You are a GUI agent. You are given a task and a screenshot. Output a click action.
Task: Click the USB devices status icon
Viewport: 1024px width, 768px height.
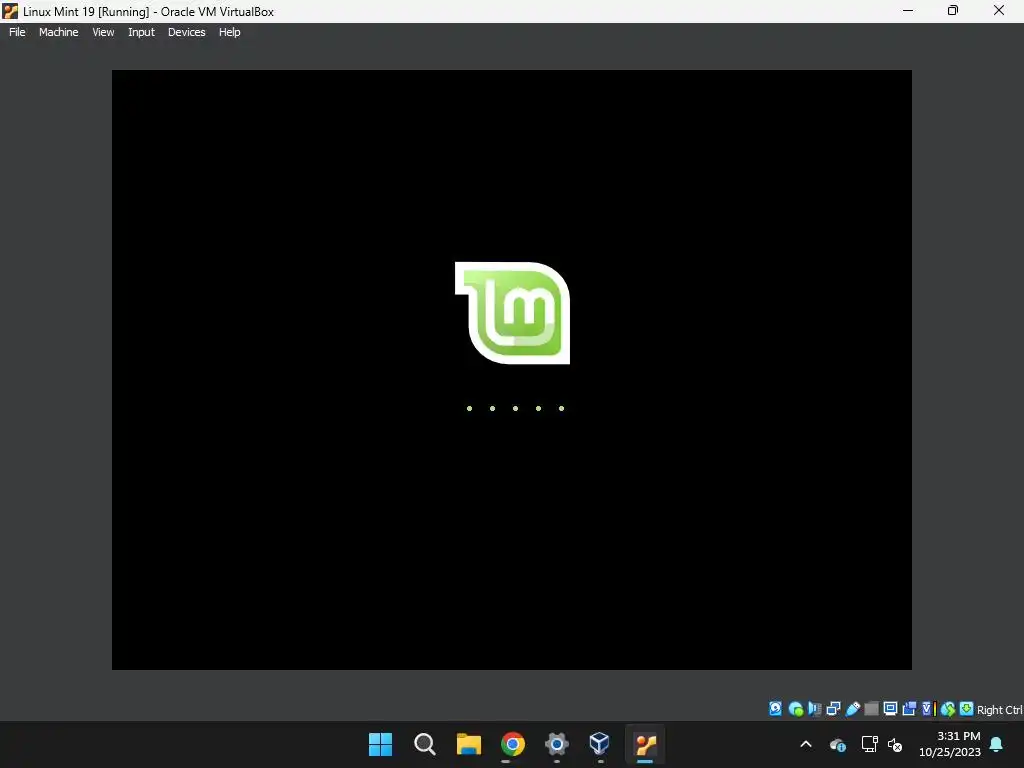(x=853, y=709)
